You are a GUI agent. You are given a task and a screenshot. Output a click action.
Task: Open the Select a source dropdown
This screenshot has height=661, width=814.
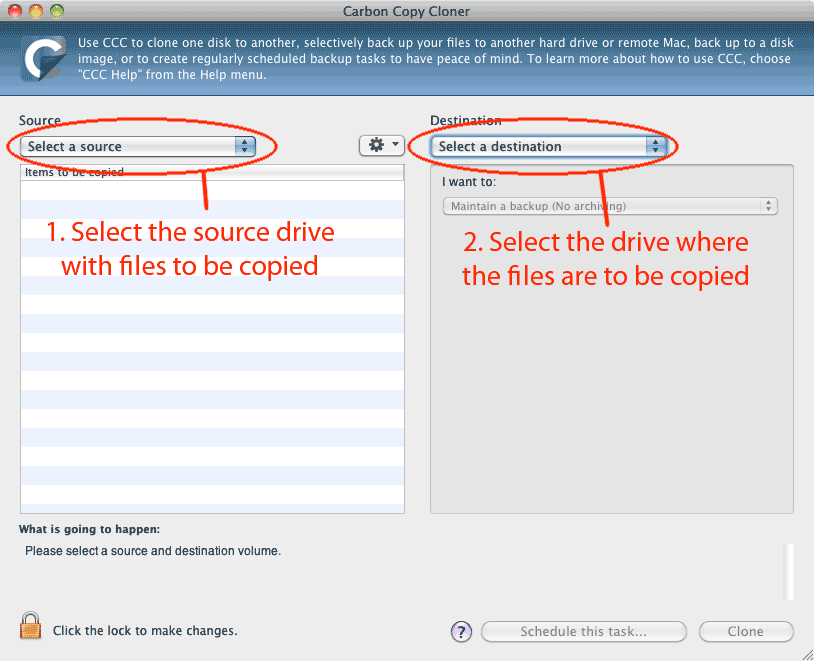(138, 146)
